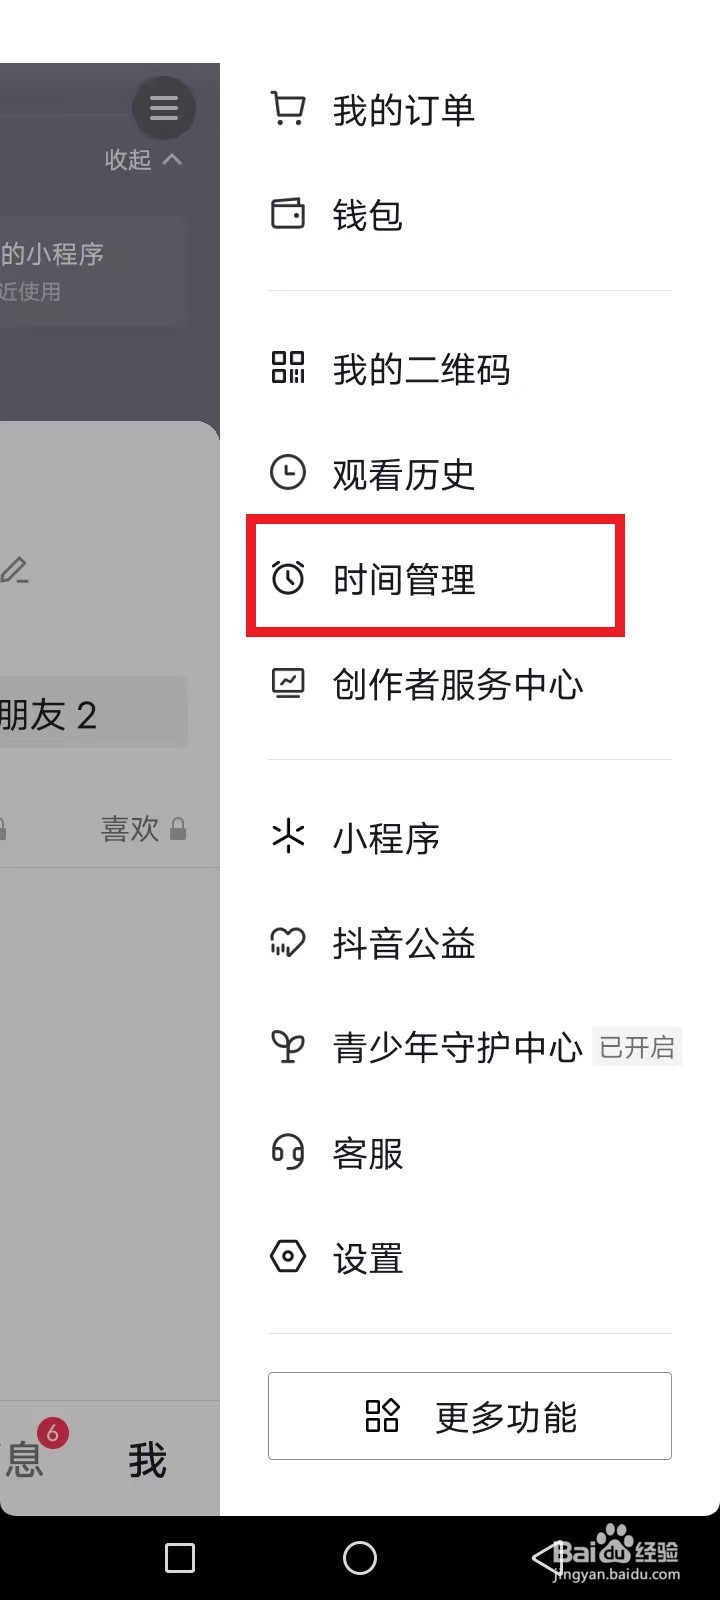Collapse section with 收起 chevron
Image resolution: width=720 pixels, height=1600 pixels.
(x=144, y=159)
